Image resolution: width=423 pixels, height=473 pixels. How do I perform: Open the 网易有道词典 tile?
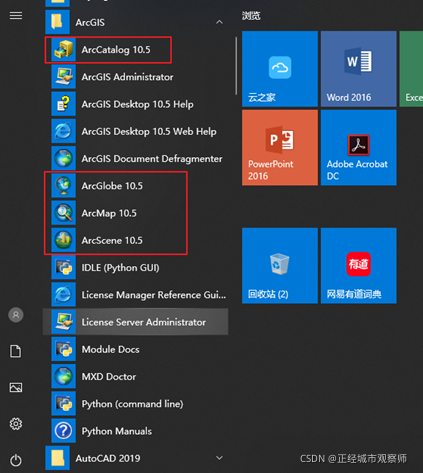[x=359, y=266]
